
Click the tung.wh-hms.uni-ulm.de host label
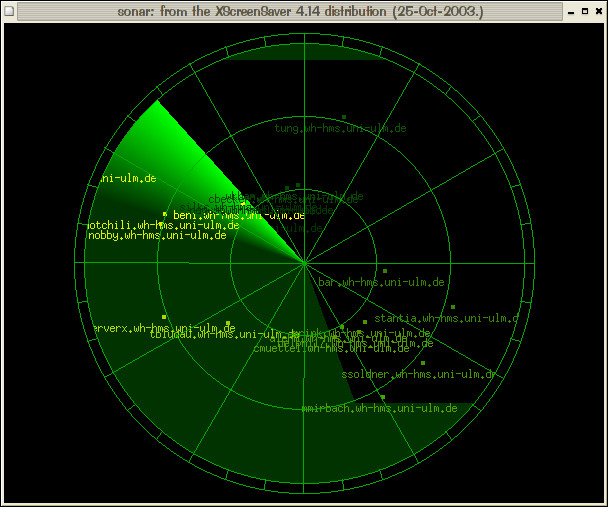coord(340,128)
